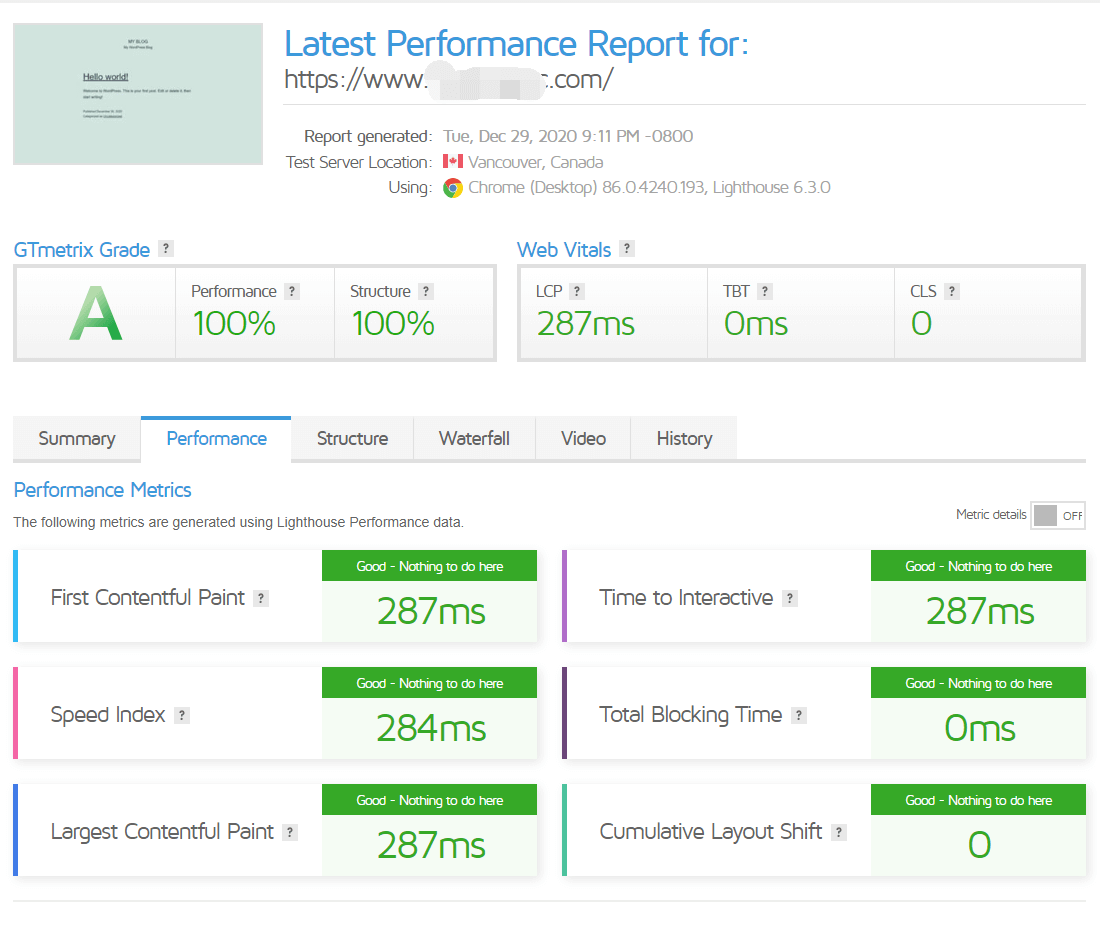Click help icon next to First Contentful Paint
This screenshot has width=1100, height=925.
261,598
